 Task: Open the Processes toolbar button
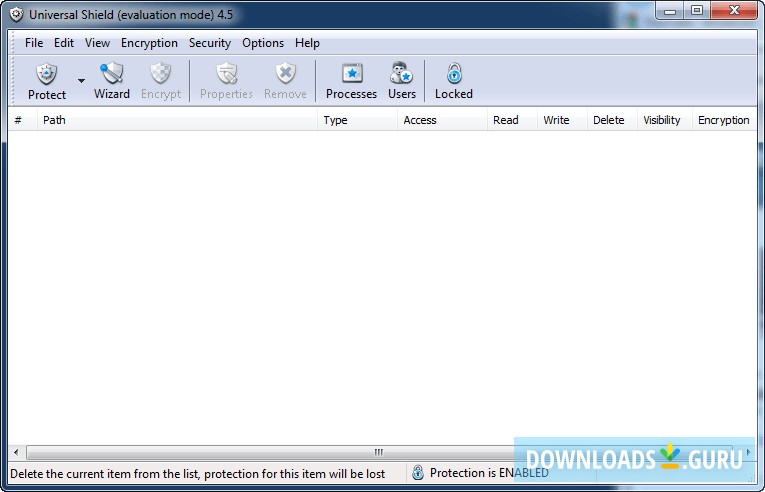351,81
